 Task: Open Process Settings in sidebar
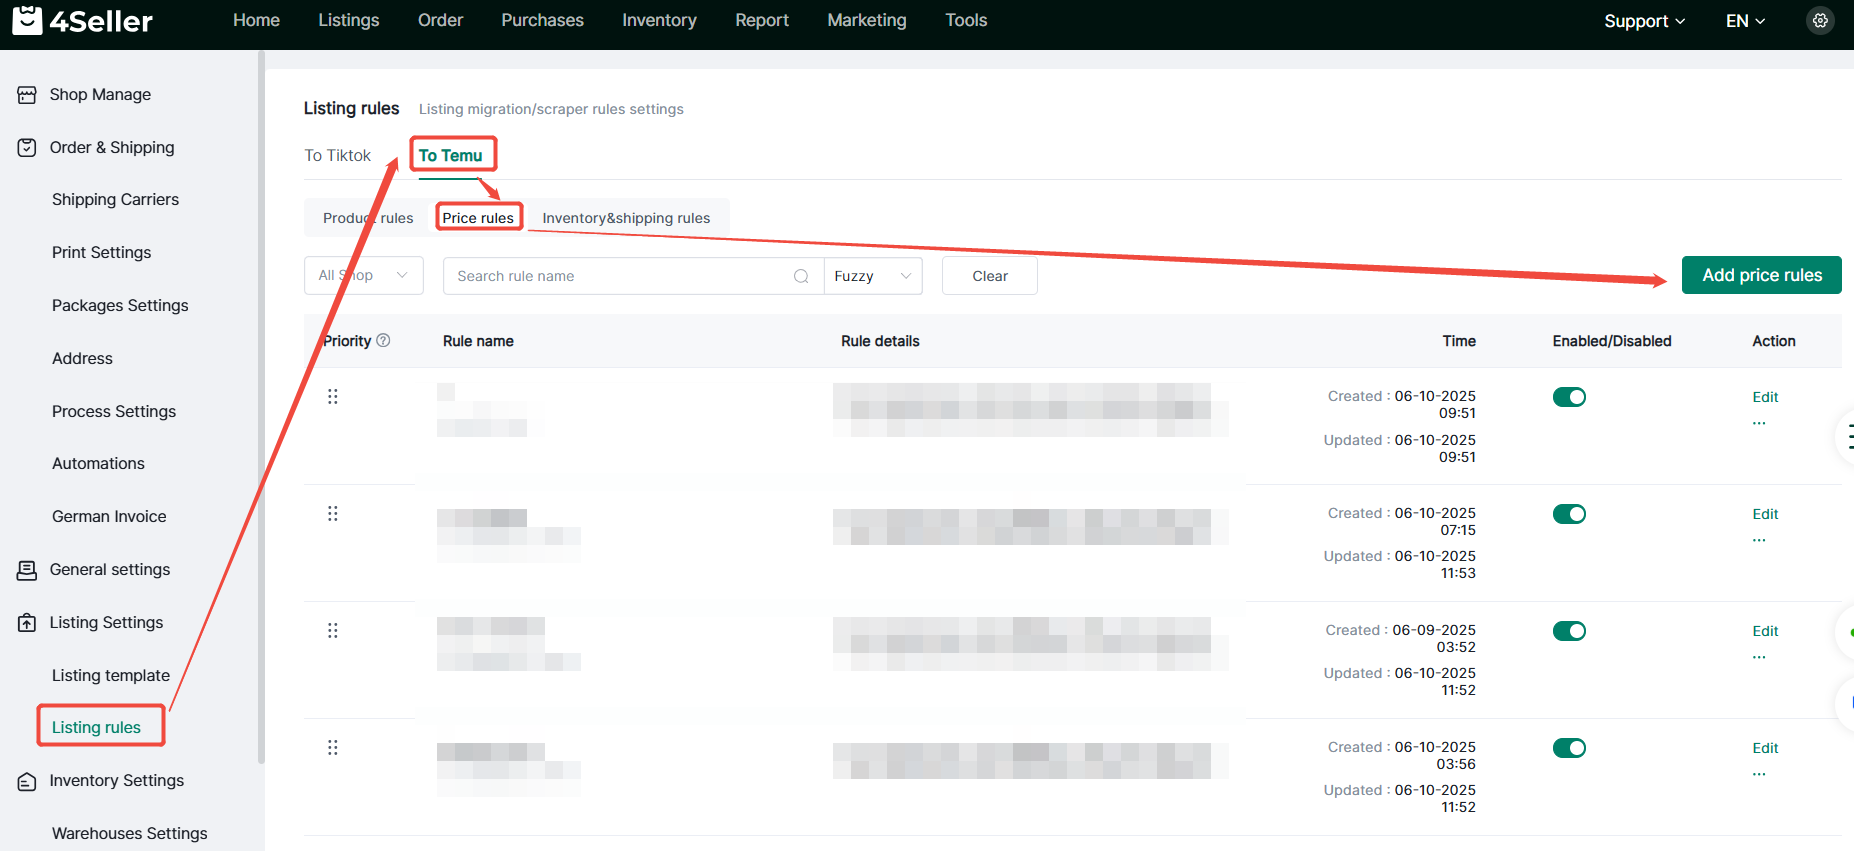pyautogui.click(x=114, y=412)
